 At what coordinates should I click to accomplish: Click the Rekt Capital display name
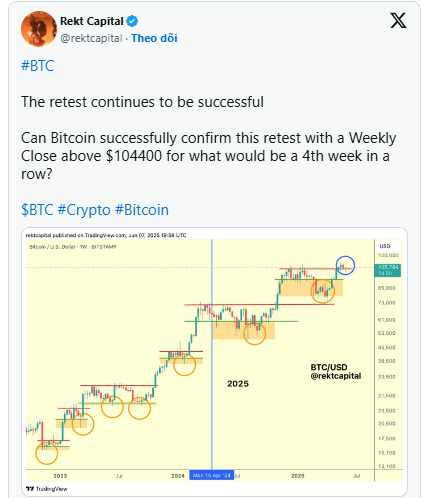pos(92,21)
